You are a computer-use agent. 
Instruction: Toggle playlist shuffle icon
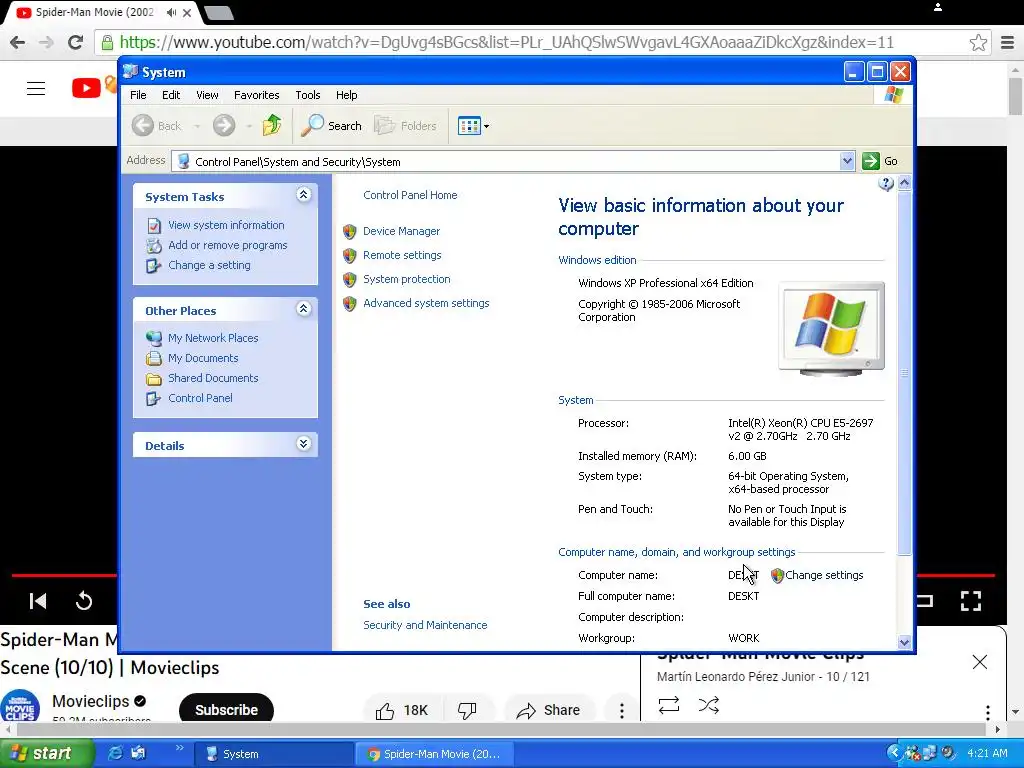tap(709, 705)
